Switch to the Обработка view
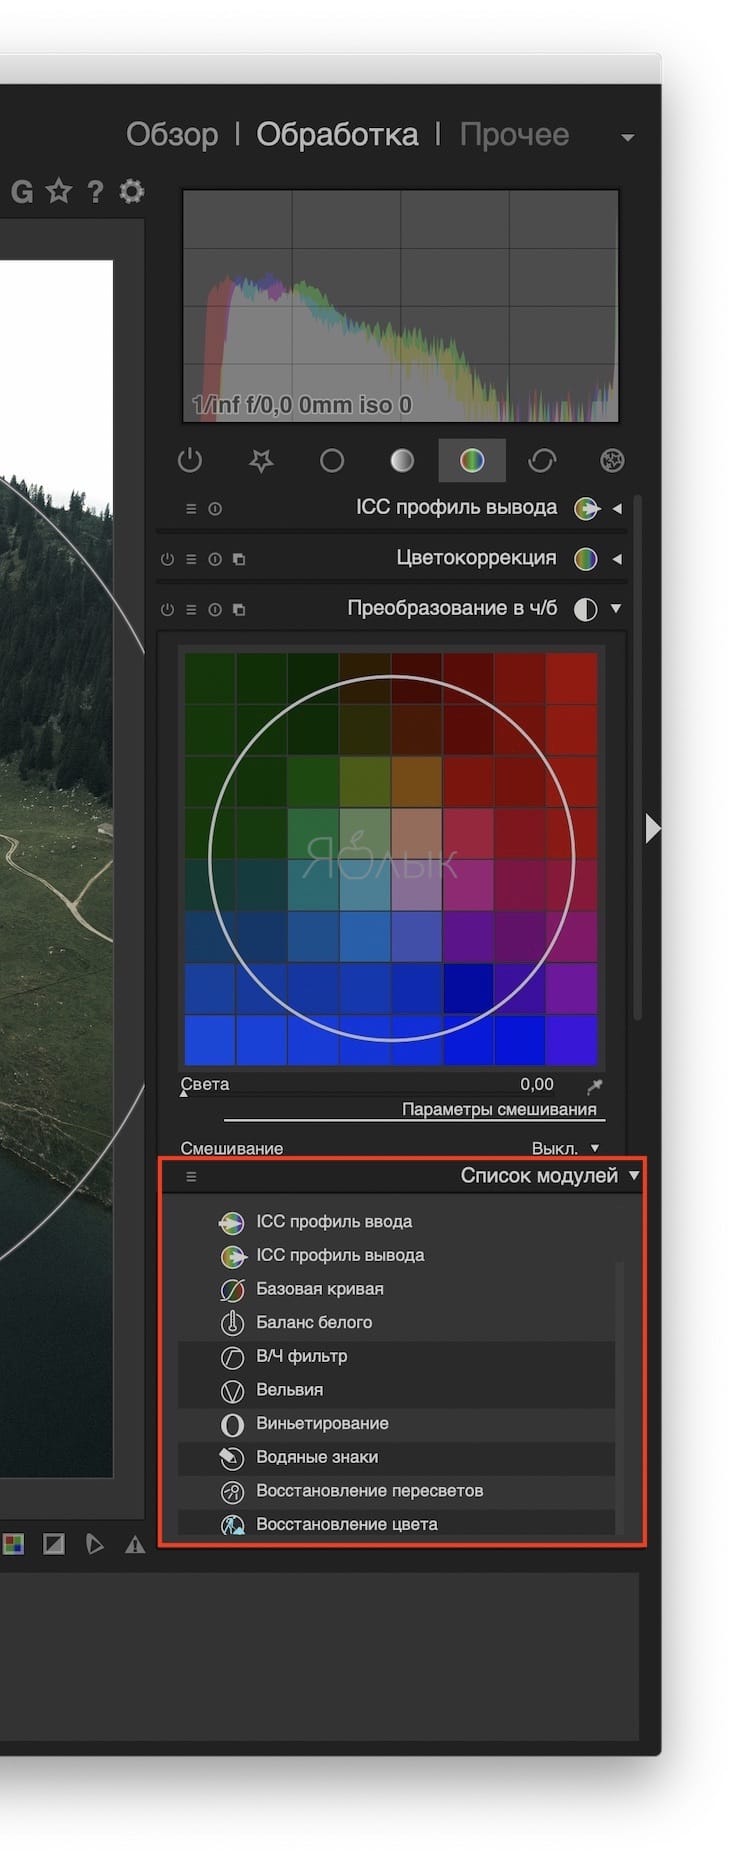Image resolution: width=740 pixels, height=1860 pixels. (337, 134)
